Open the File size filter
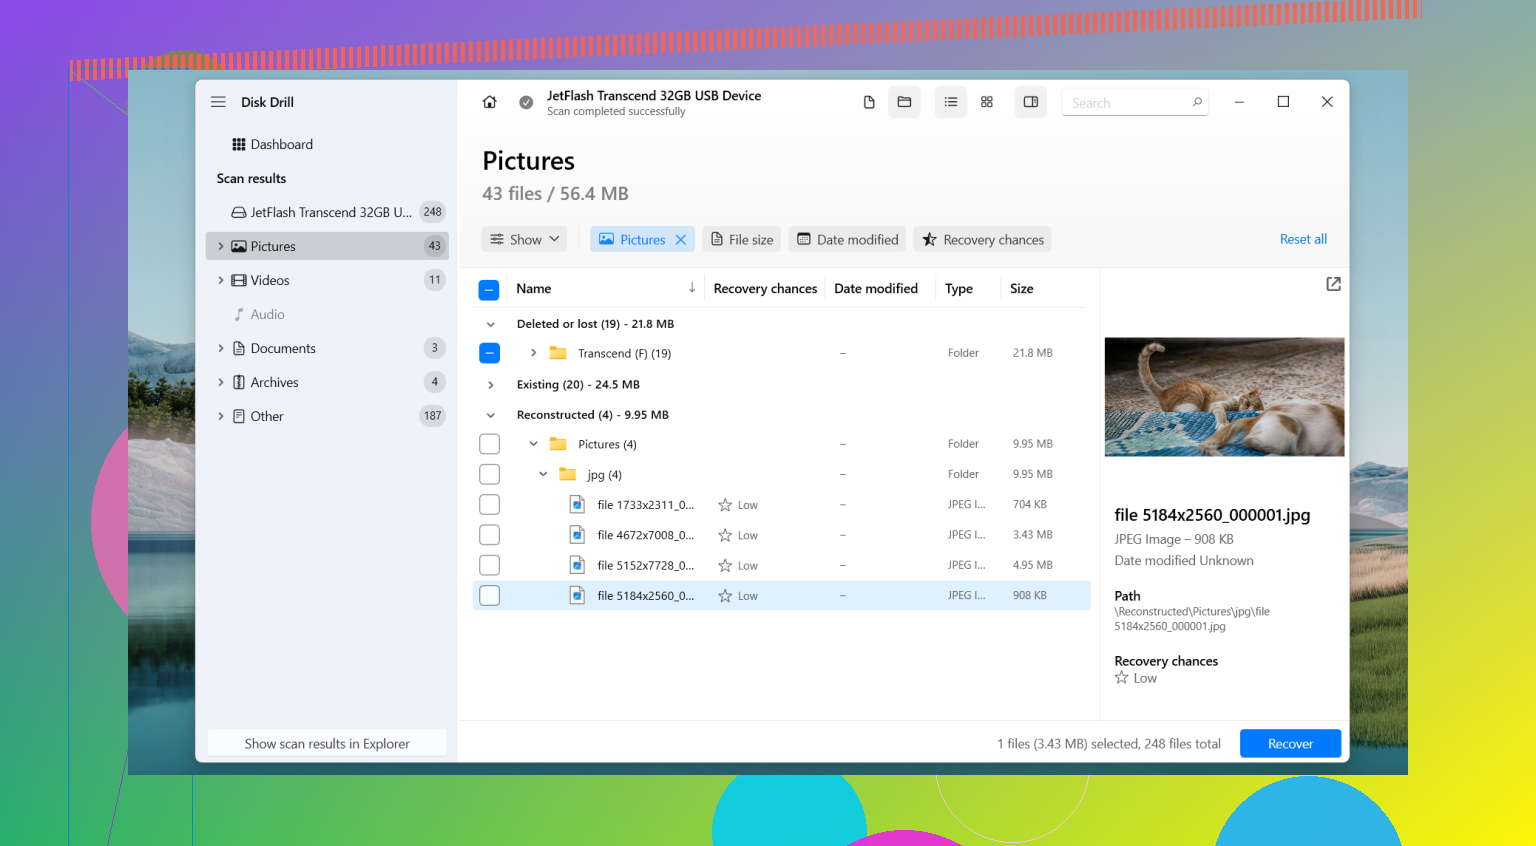This screenshot has height=846, width=1536. point(742,240)
